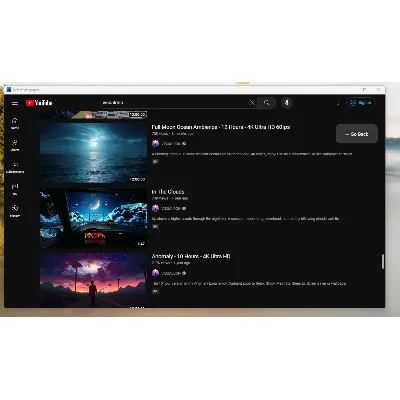
Task: Open channel avatar under Anomaly video
Action: point(155,273)
